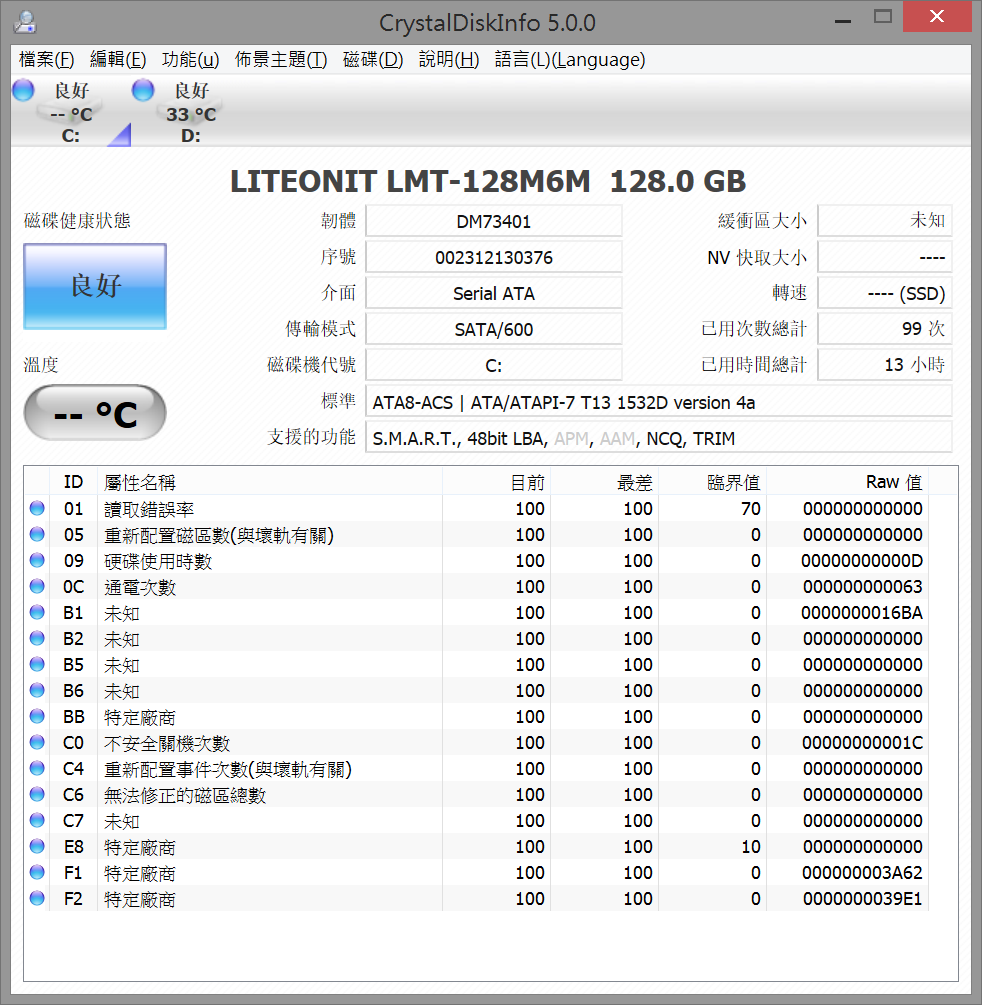Click raw value 0000000039E1
Viewport: 982px width, 1005px height.
(x=861, y=899)
